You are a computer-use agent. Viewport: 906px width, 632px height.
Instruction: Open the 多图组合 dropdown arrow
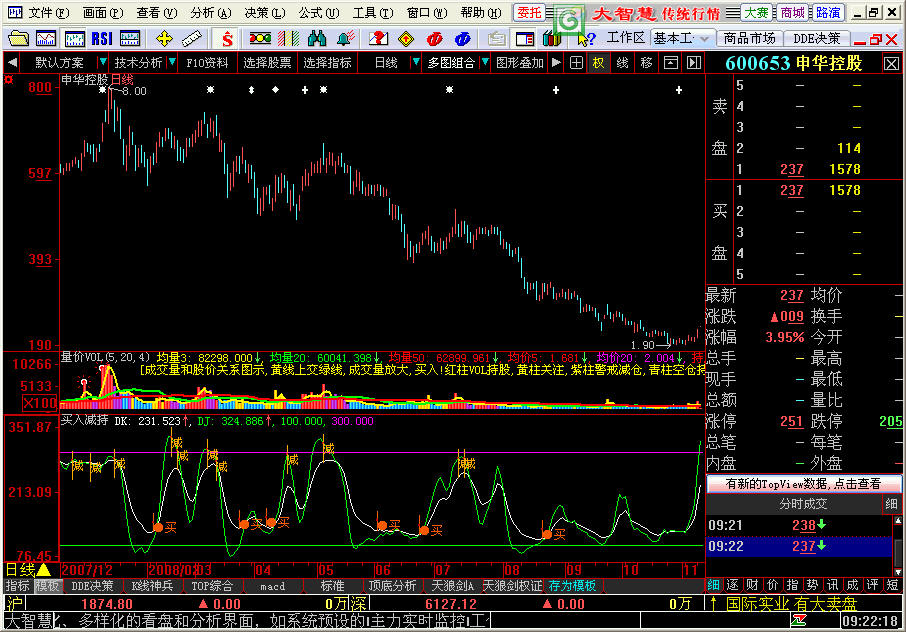[485, 62]
